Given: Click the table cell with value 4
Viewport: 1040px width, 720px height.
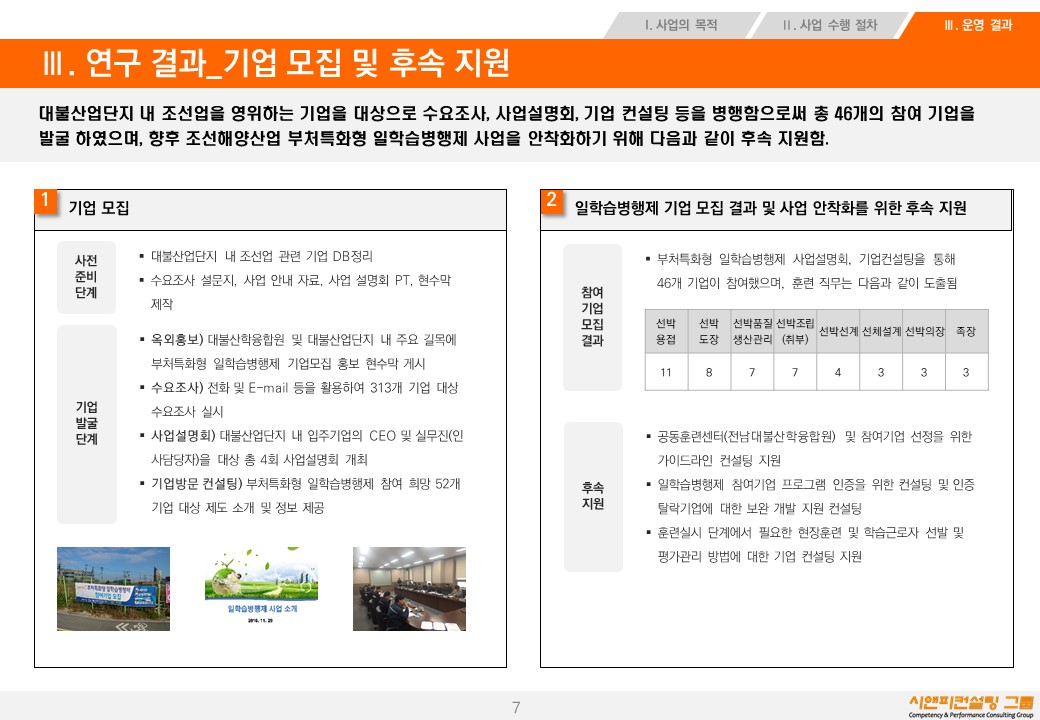Looking at the screenshot, I should (x=838, y=372).
